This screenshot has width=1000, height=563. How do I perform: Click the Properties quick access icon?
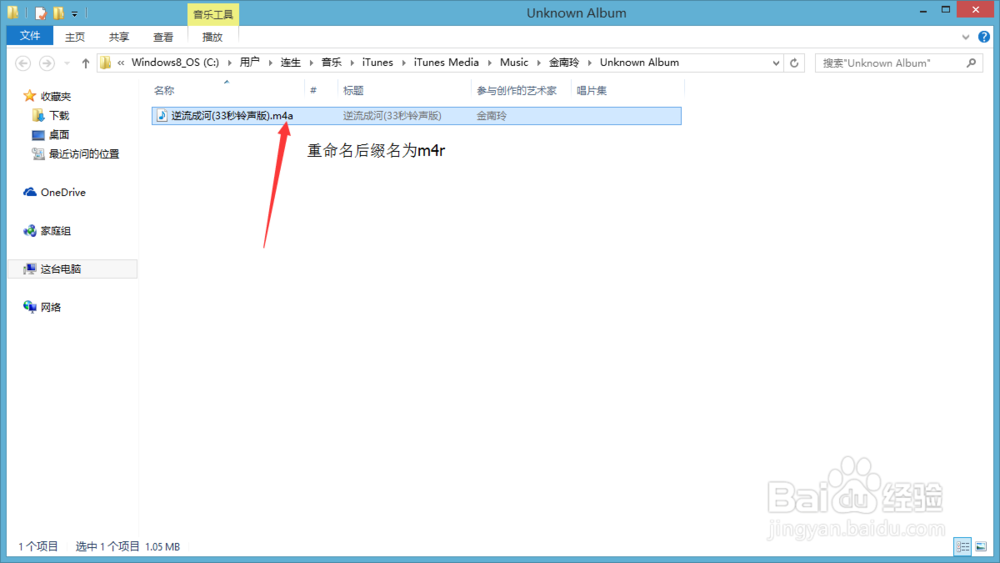click(x=41, y=13)
